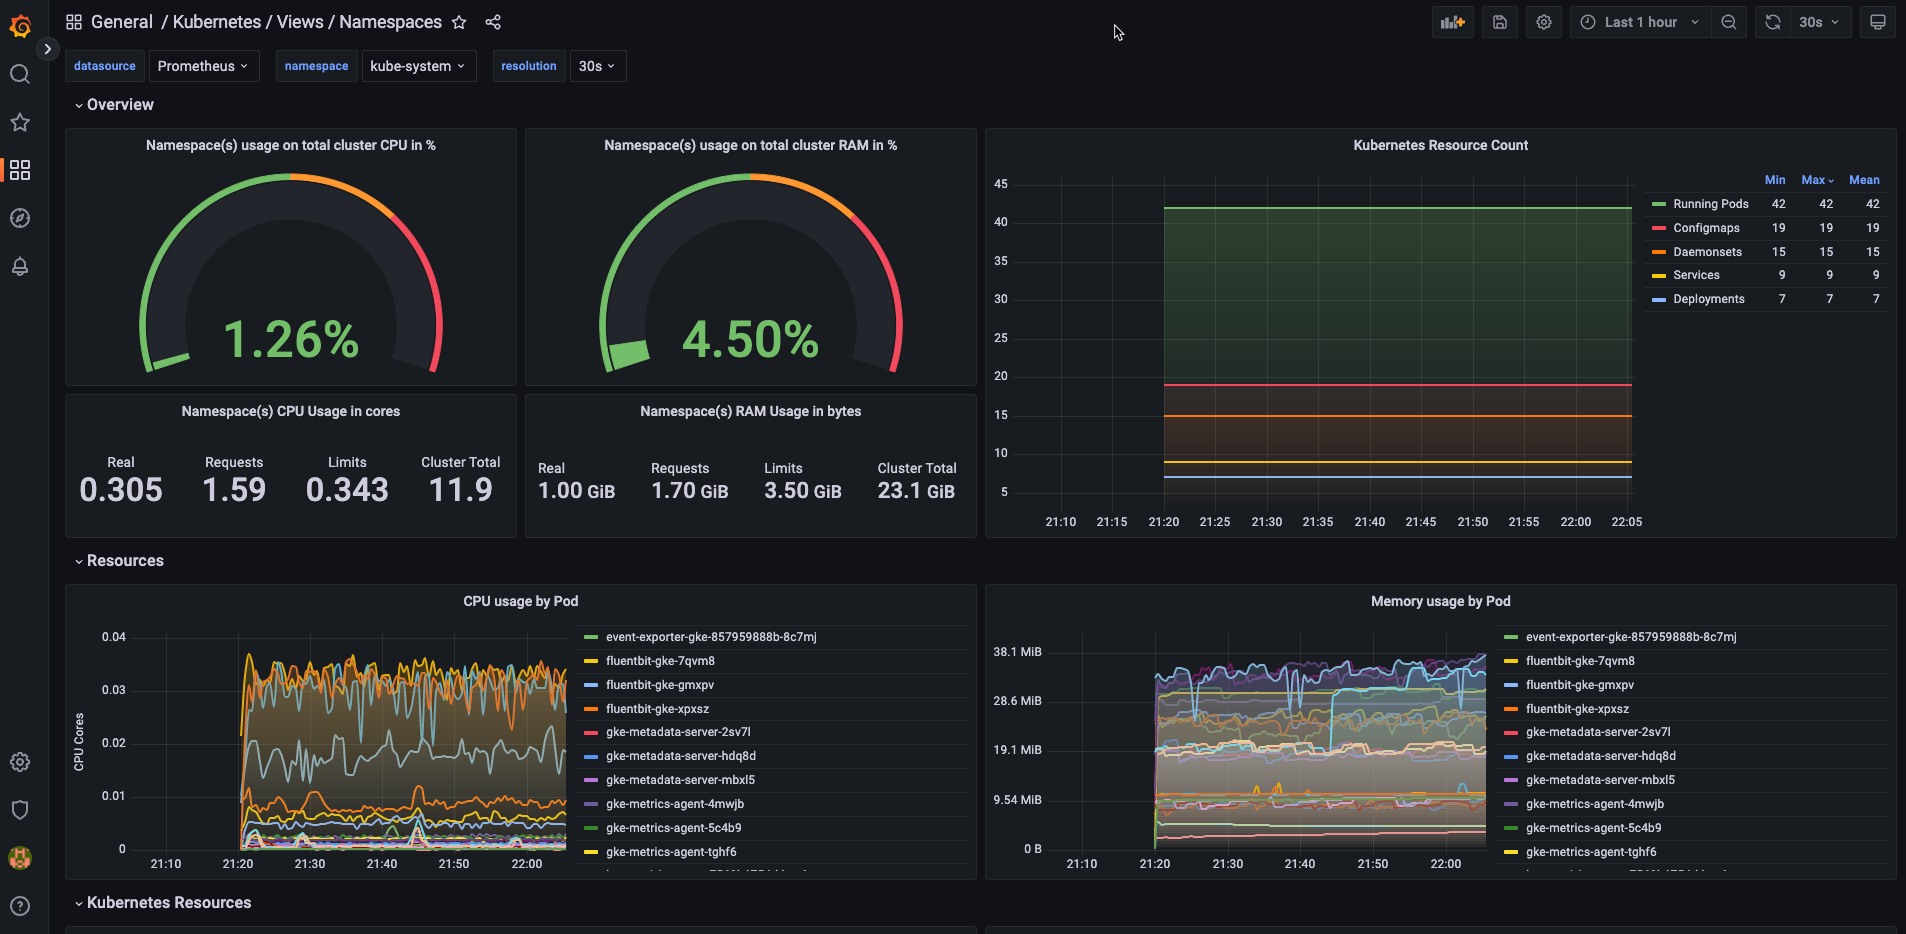Toggle the Configmaps series in the legend
The height and width of the screenshot is (934, 1906).
(x=1706, y=228)
